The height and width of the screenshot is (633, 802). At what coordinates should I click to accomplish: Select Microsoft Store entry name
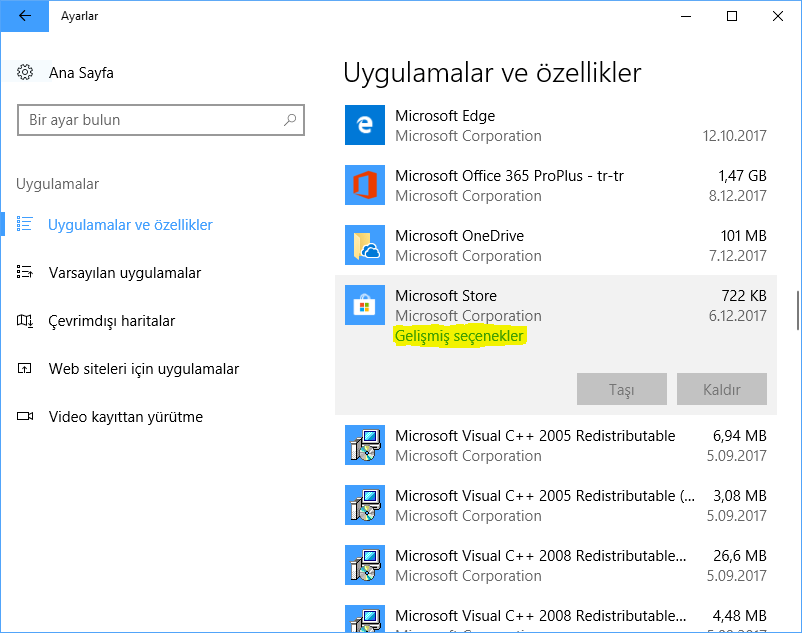click(445, 296)
